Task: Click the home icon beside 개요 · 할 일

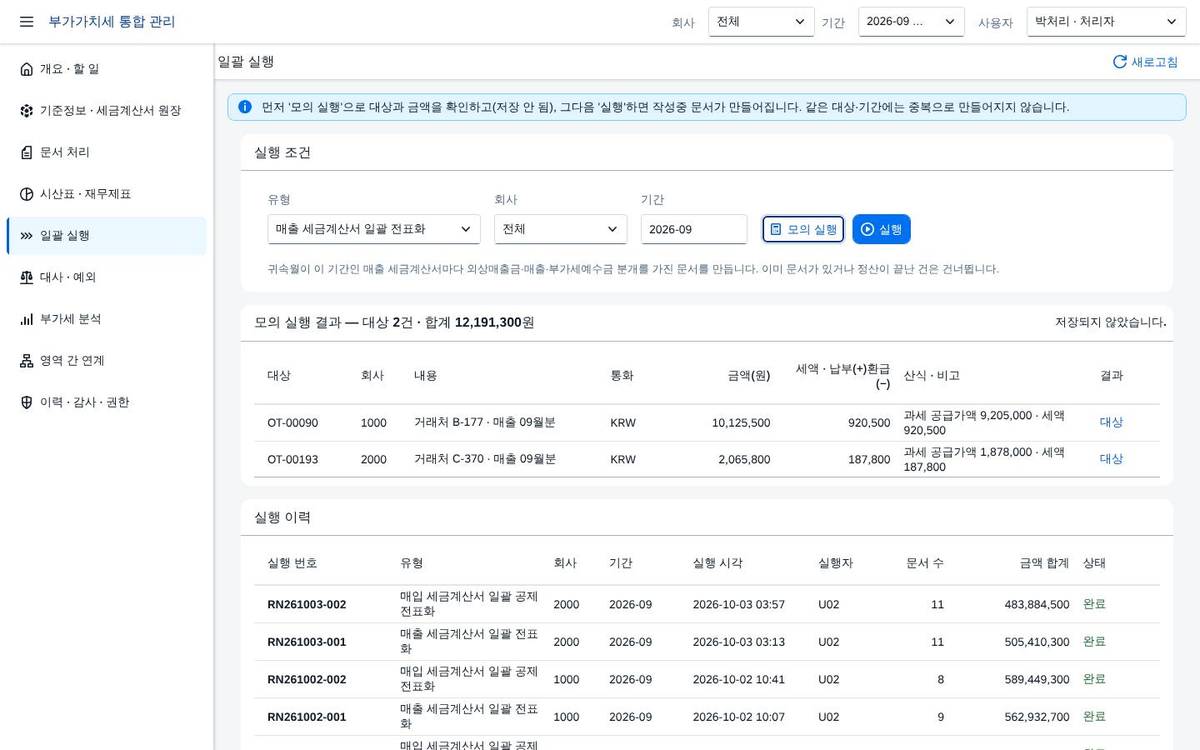Action: coord(27,69)
